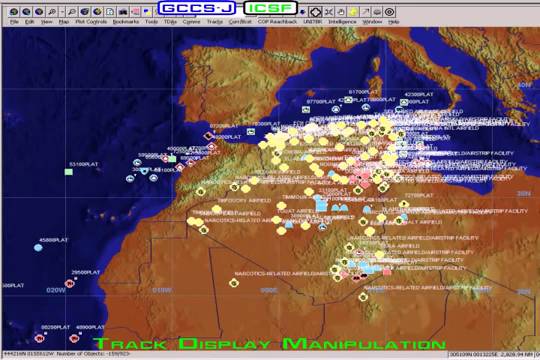Select the red track symbol 00200PLAT
The image size is (540, 360).
[40, 339]
